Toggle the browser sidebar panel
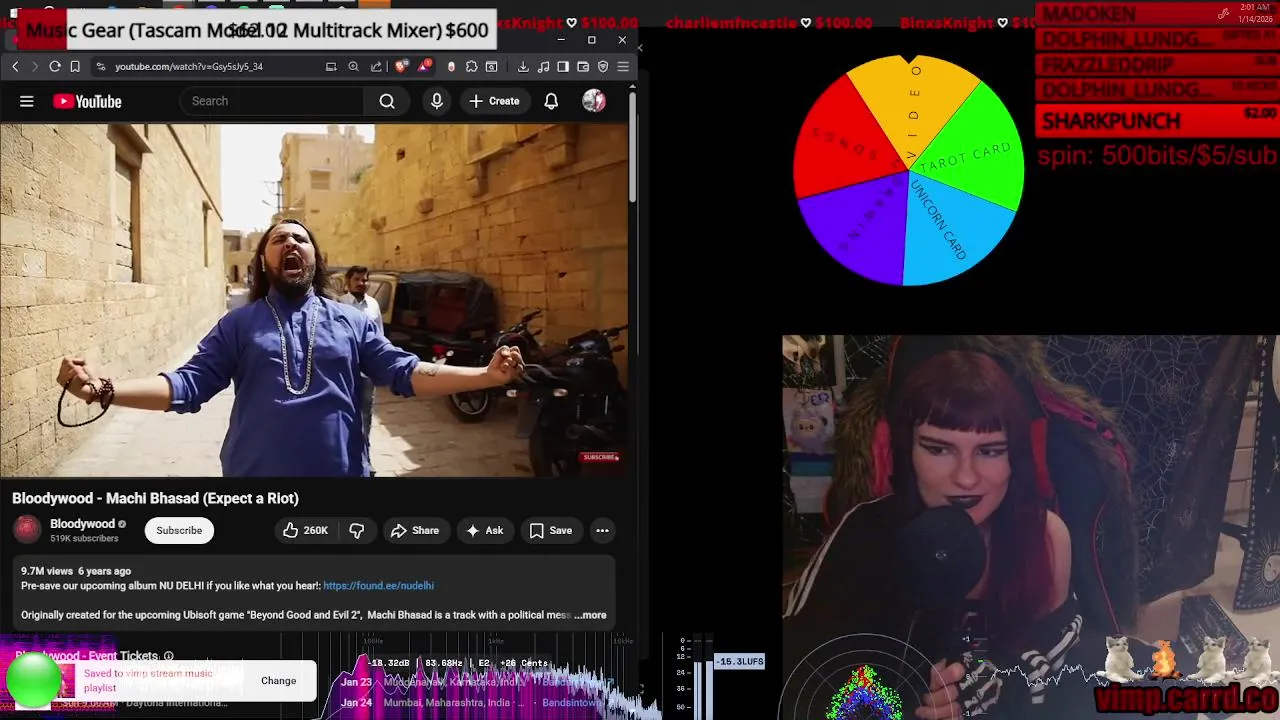The image size is (1280, 720). pos(563,66)
